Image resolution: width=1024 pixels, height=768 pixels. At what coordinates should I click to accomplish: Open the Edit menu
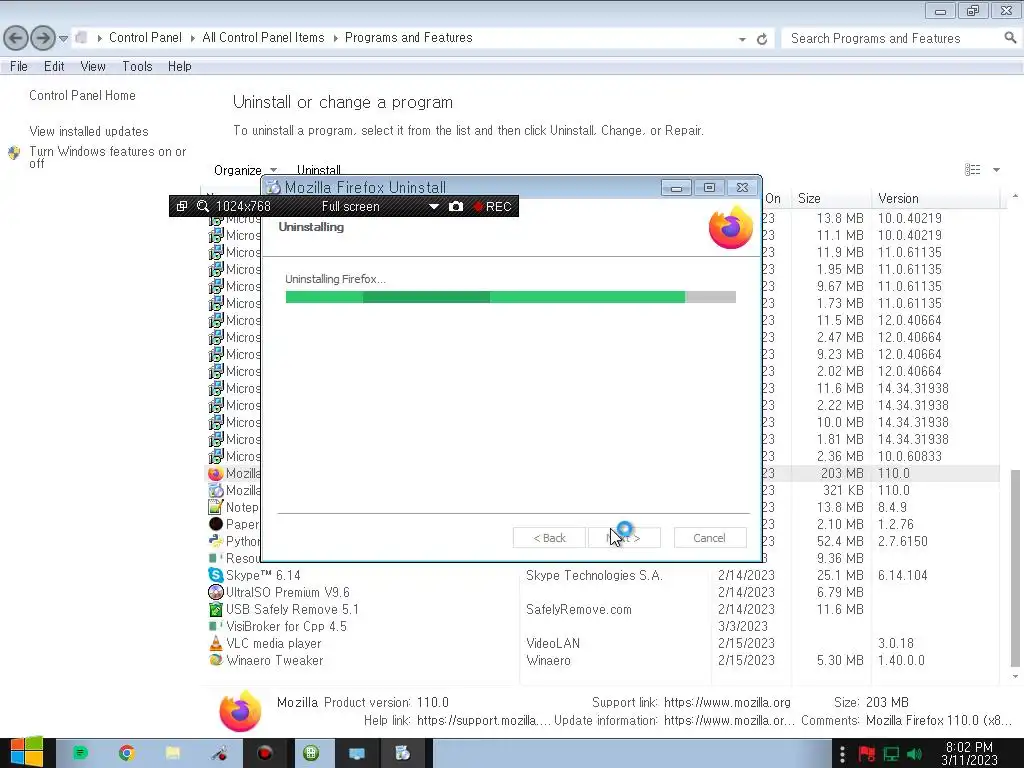(54, 67)
